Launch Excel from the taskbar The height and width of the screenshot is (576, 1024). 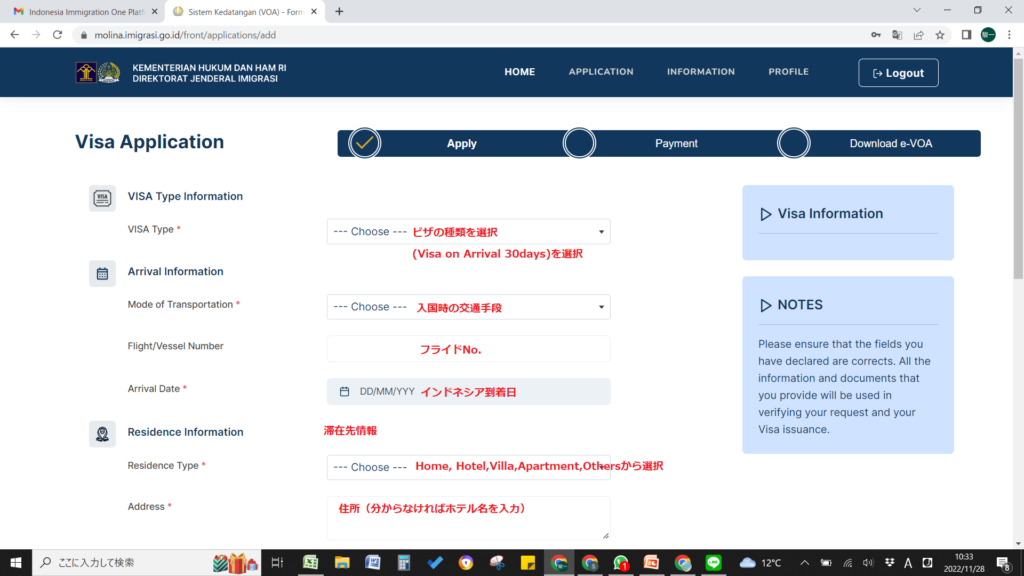pos(310,564)
